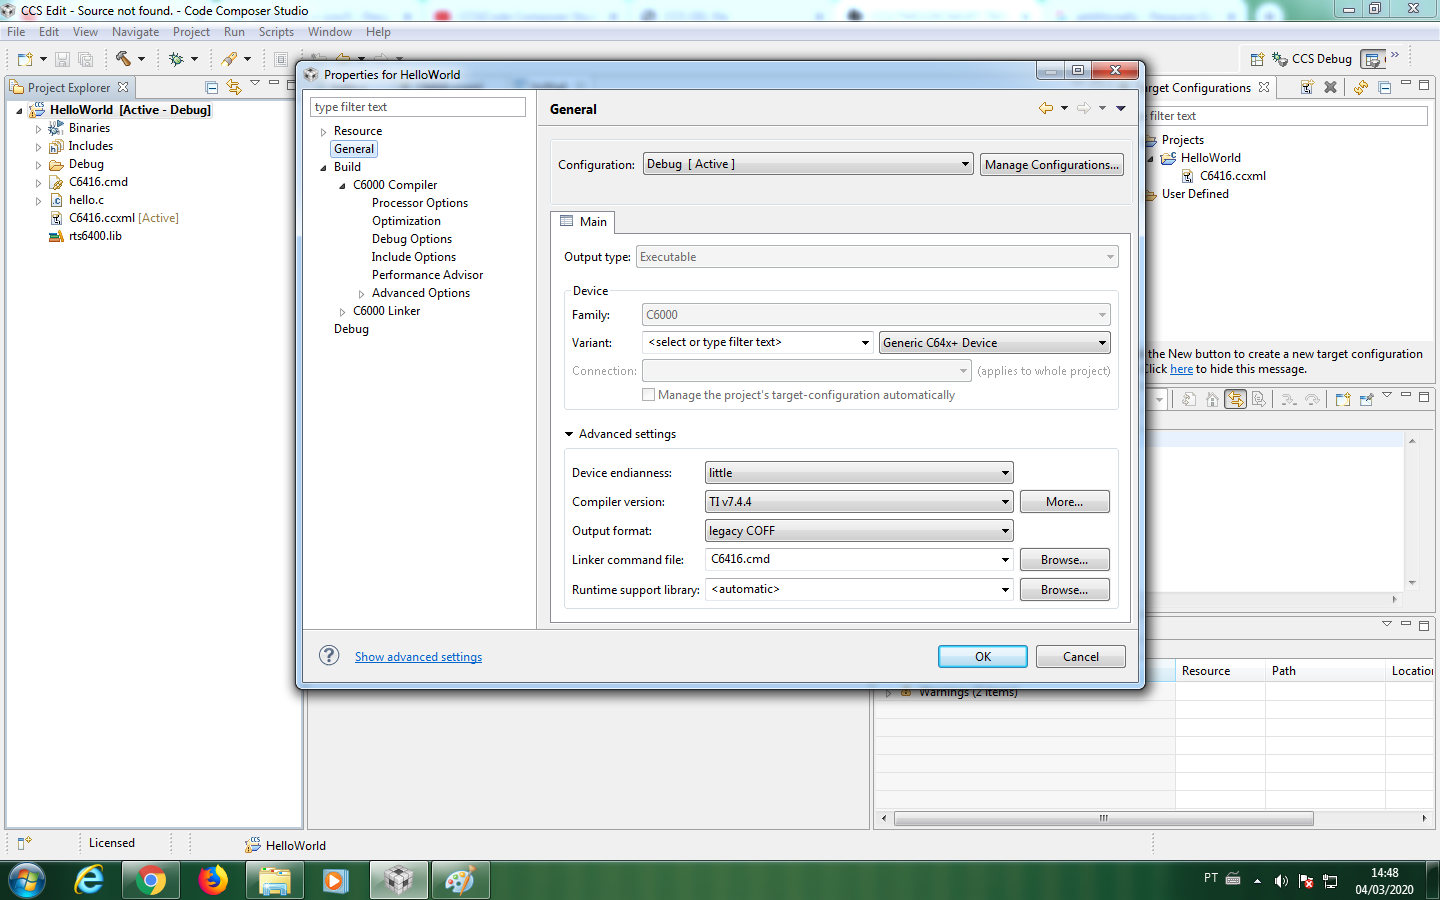Select hello.c in Project Explorer

click(86, 200)
